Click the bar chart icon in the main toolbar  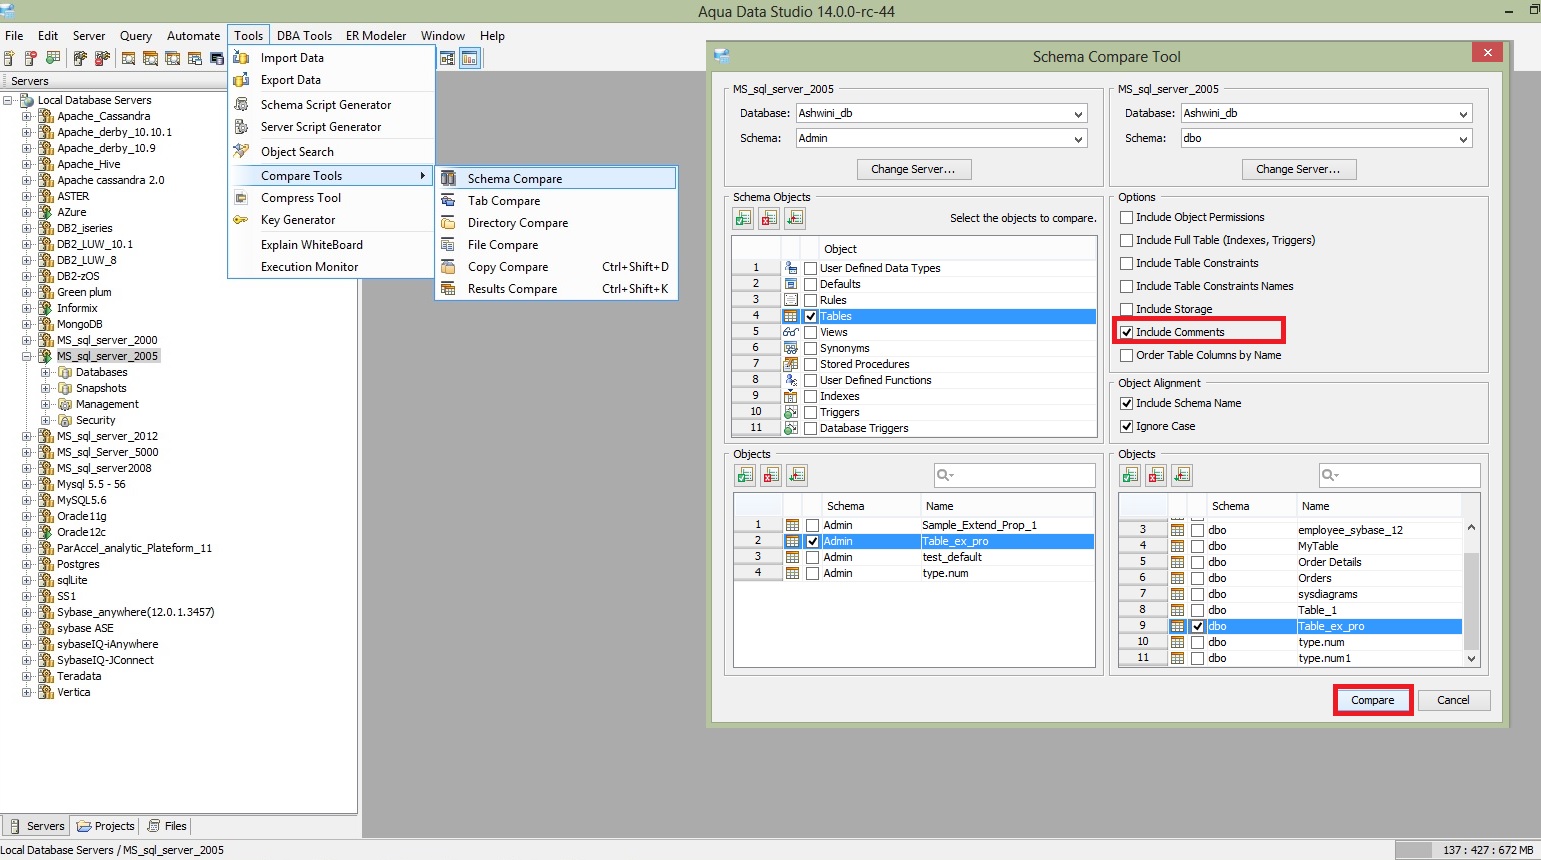pos(469,58)
